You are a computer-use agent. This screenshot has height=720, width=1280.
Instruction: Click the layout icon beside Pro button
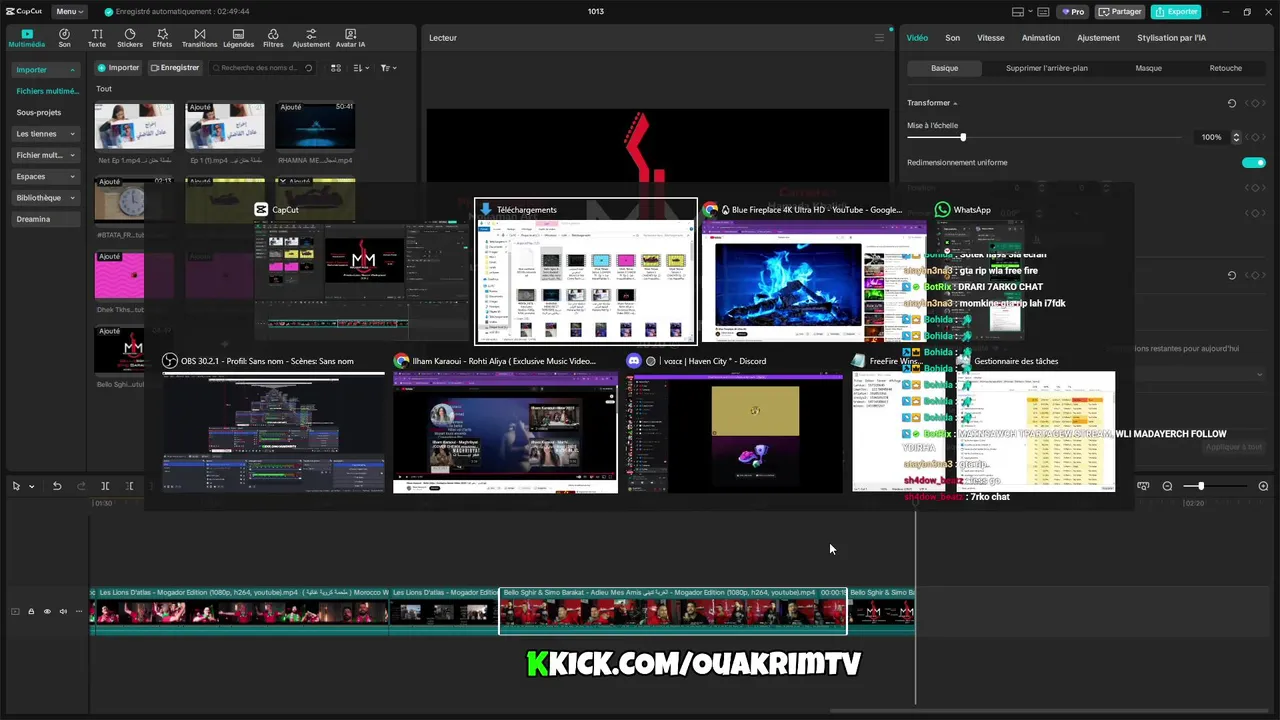[x=1018, y=12]
